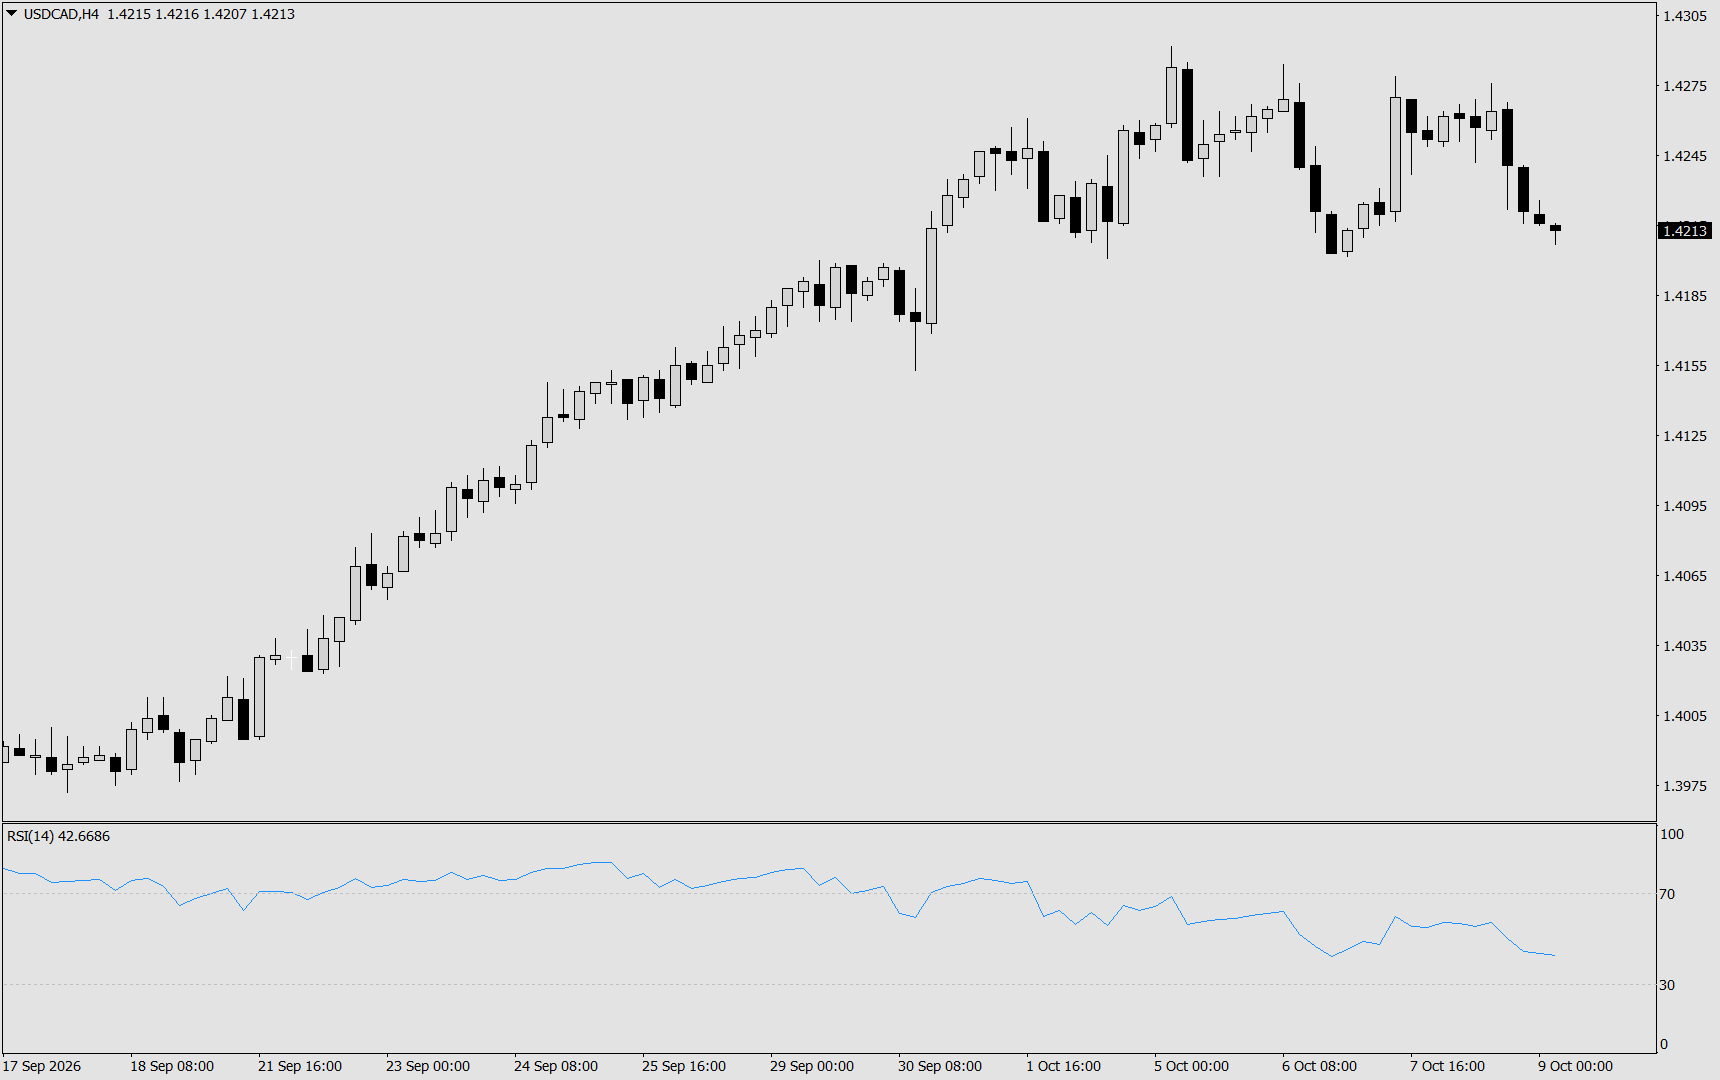The image size is (1720, 1080).
Task: Select the 1.4305 price axis label
Action: (x=1685, y=16)
